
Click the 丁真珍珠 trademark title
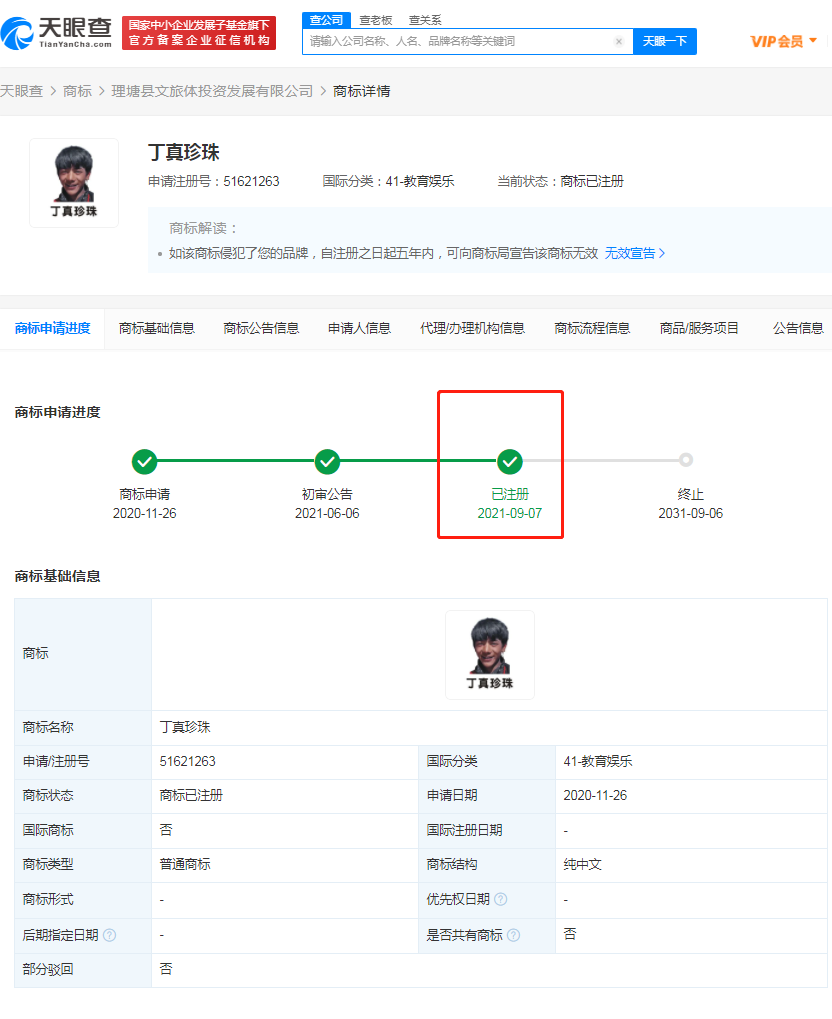(184, 153)
